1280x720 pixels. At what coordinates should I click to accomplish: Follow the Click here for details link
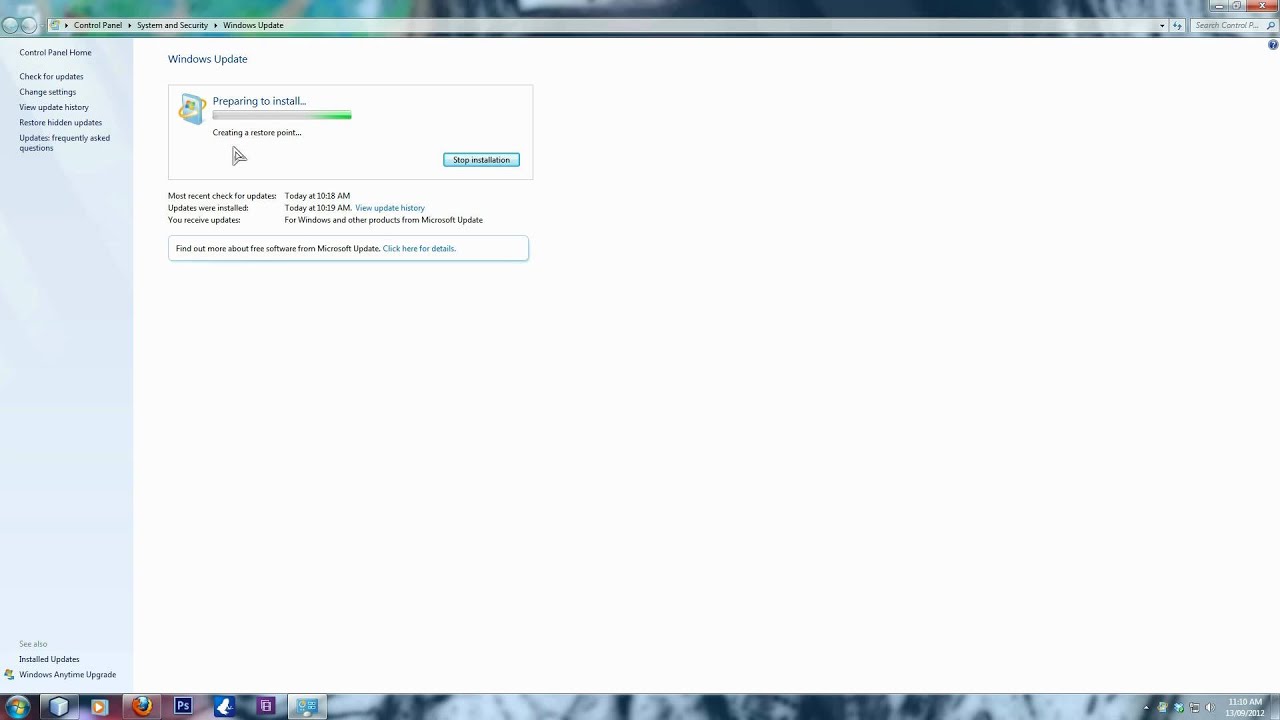[x=419, y=248]
